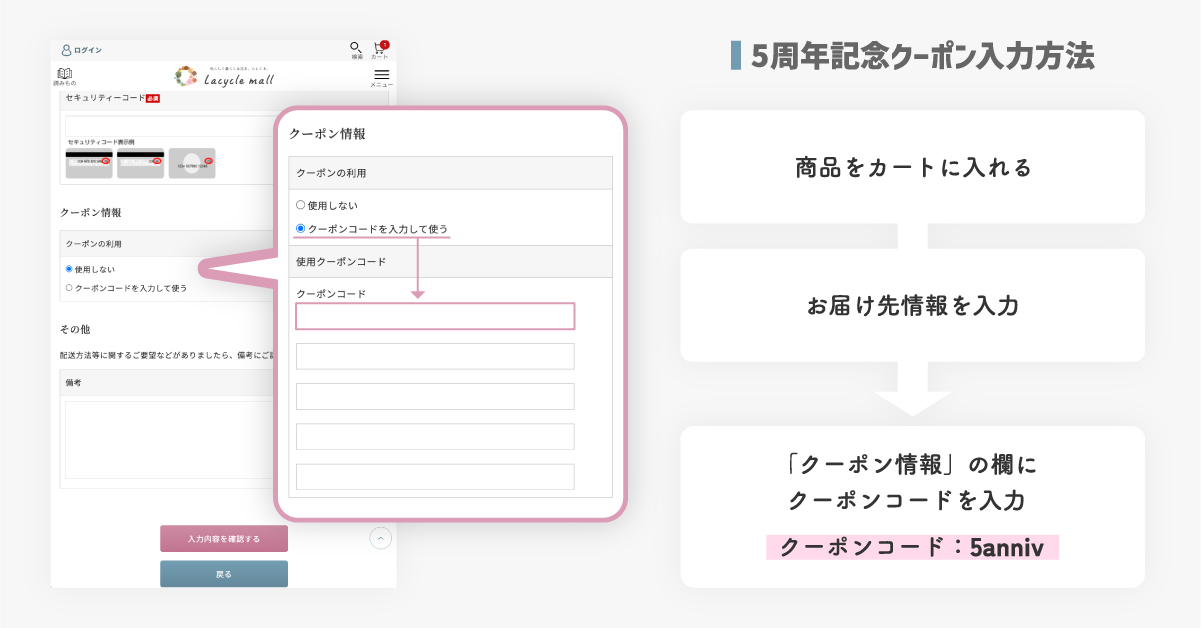Click the security code input field
The height and width of the screenshot is (628, 1201).
coord(165,126)
